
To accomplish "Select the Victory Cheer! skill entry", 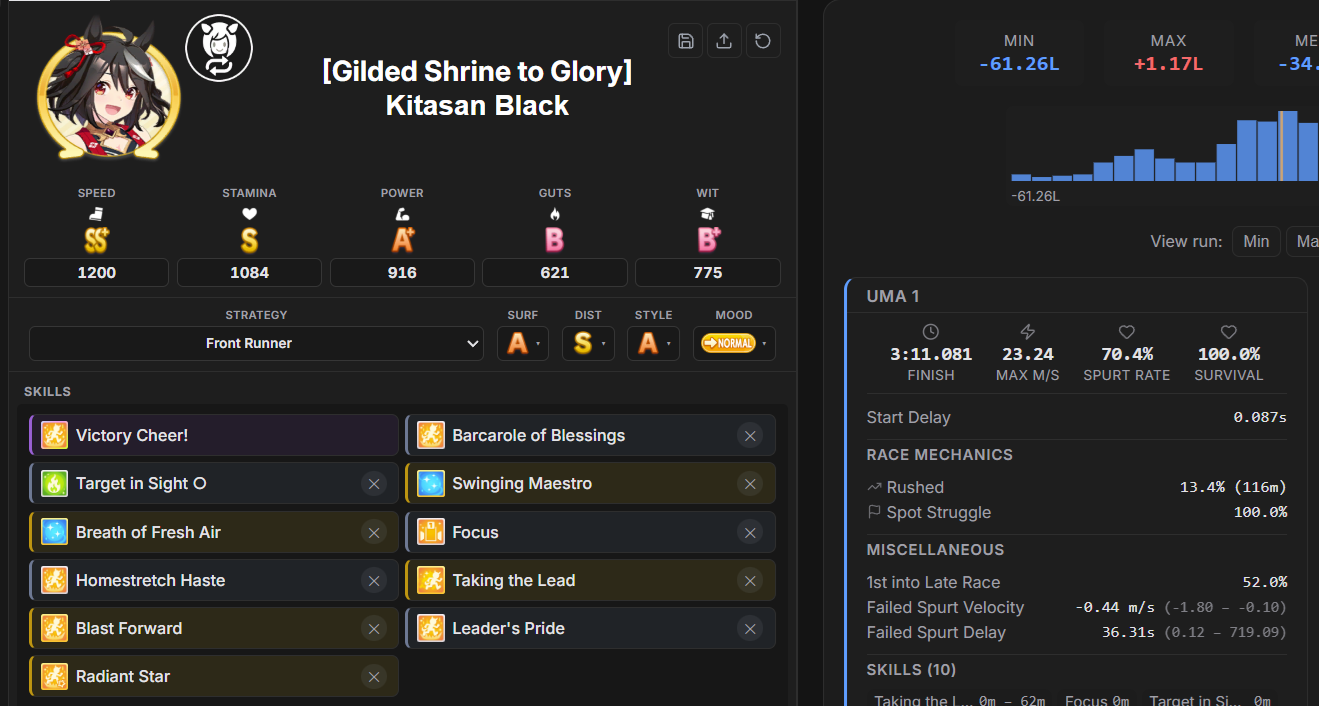I will [214, 435].
